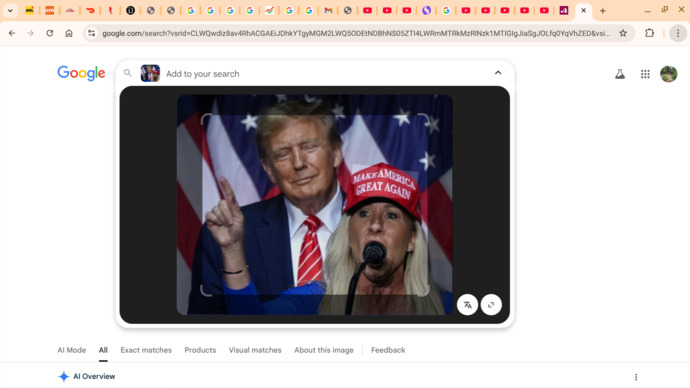Open a new browser tab

603,11
